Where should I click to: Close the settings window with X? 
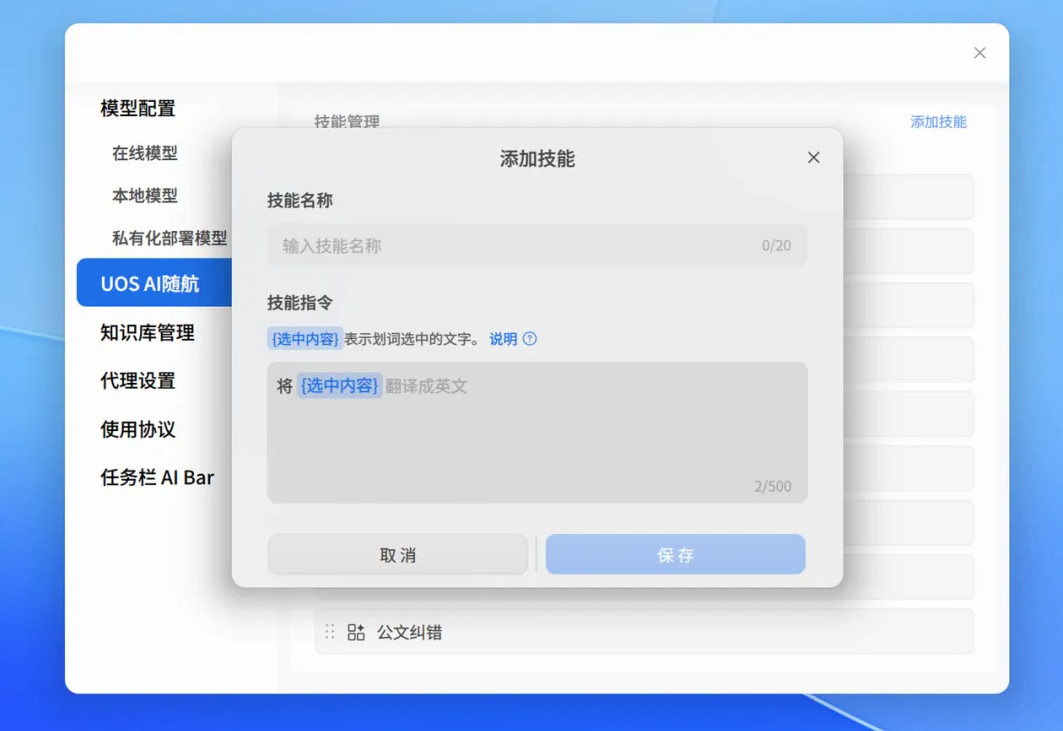[x=979, y=53]
